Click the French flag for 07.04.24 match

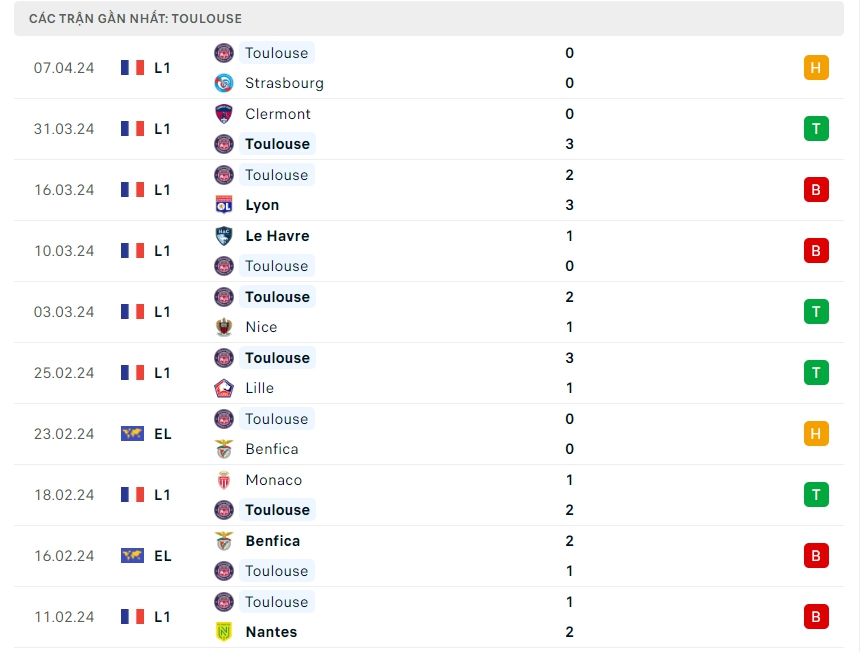coord(132,68)
